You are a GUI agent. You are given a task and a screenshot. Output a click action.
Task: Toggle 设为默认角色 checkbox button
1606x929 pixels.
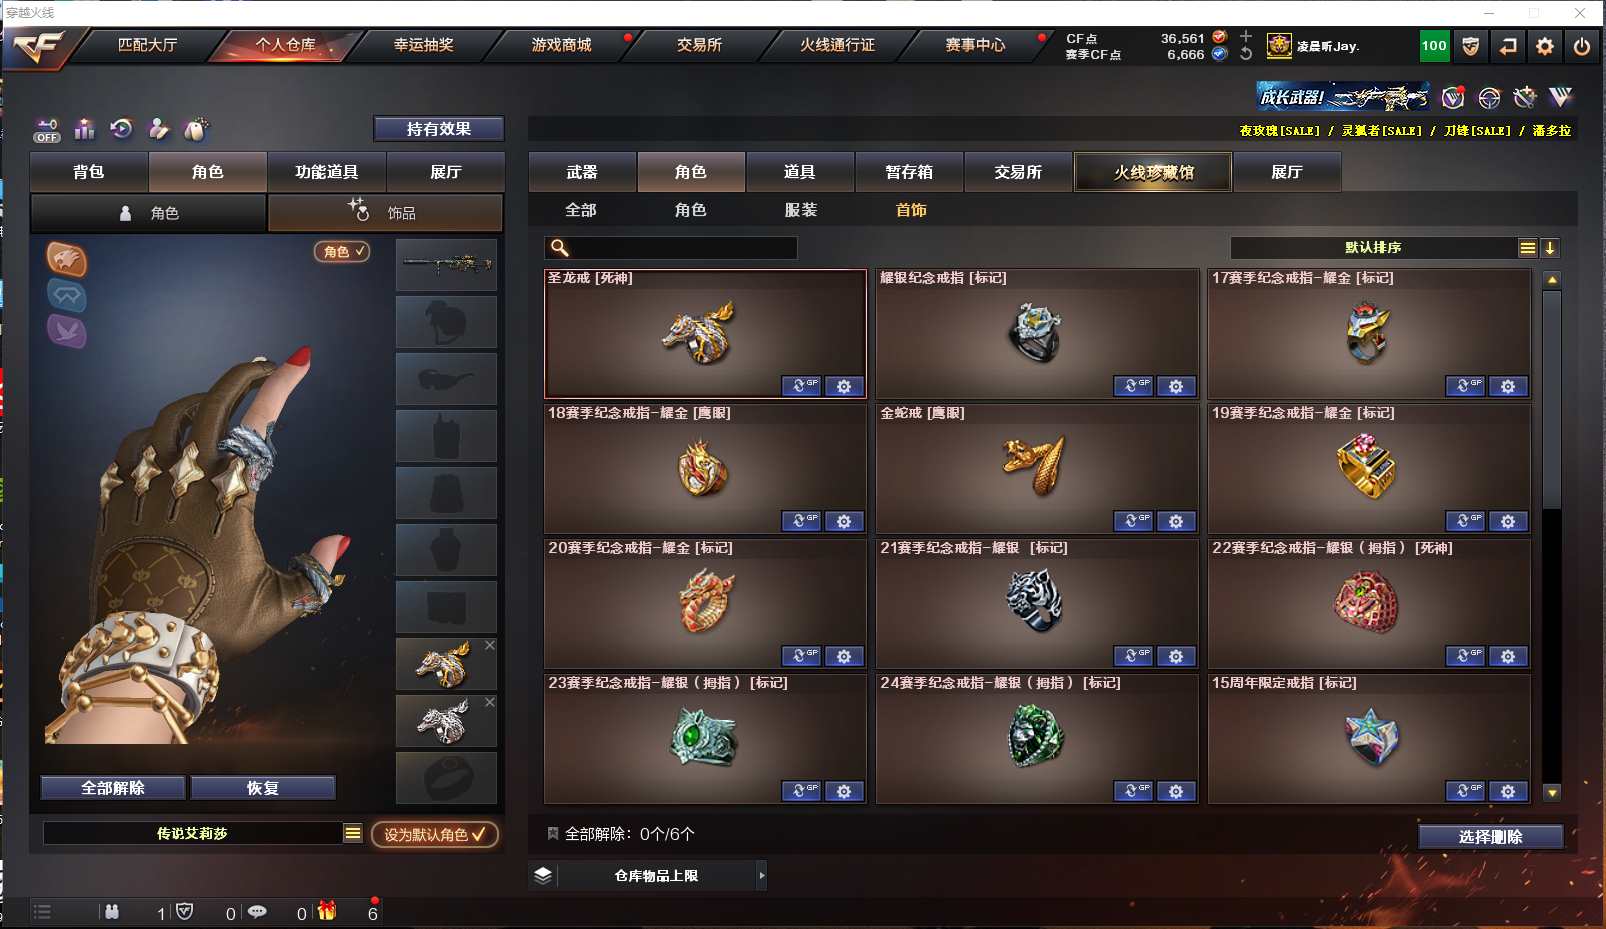pos(435,834)
